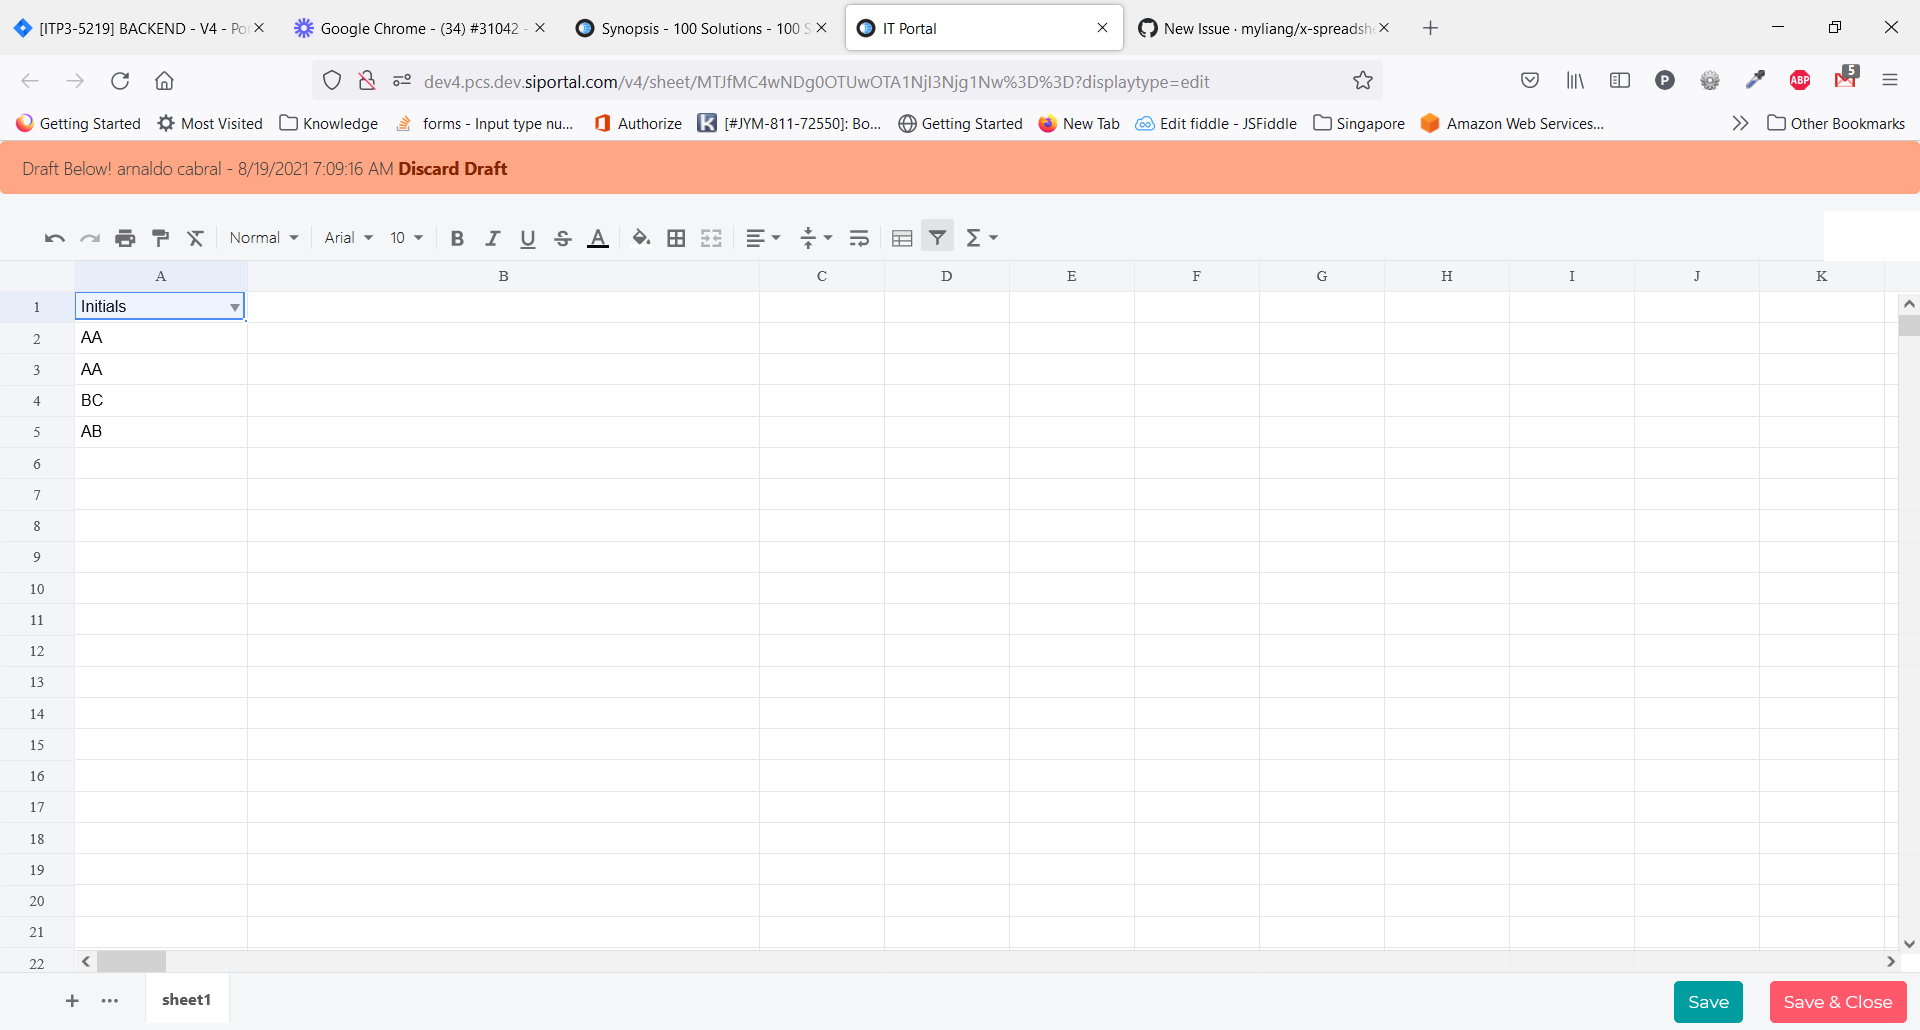The image size is (1920, 1030).
Task: Open the Borders tool
Action: click(x=676, y=237)
